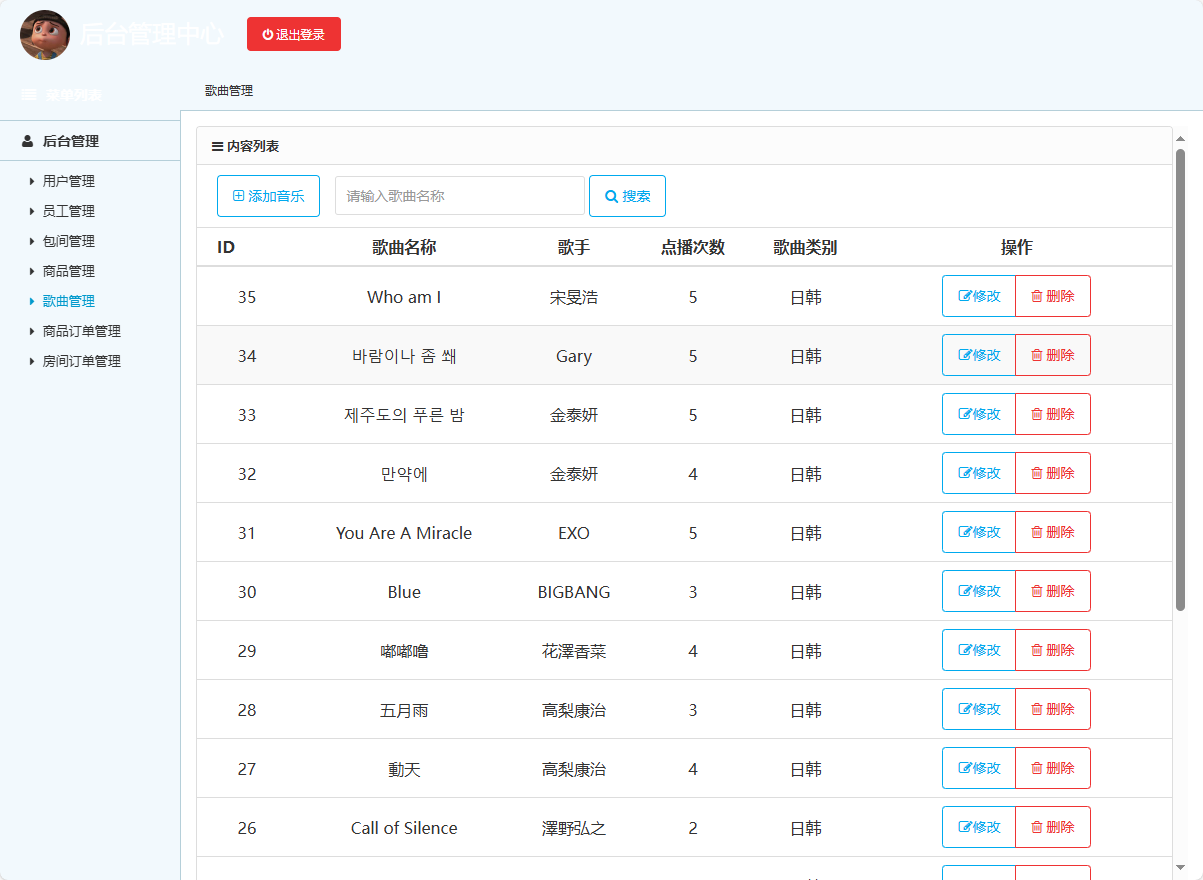Click the 退出登录 button

[x=294, y=33]
